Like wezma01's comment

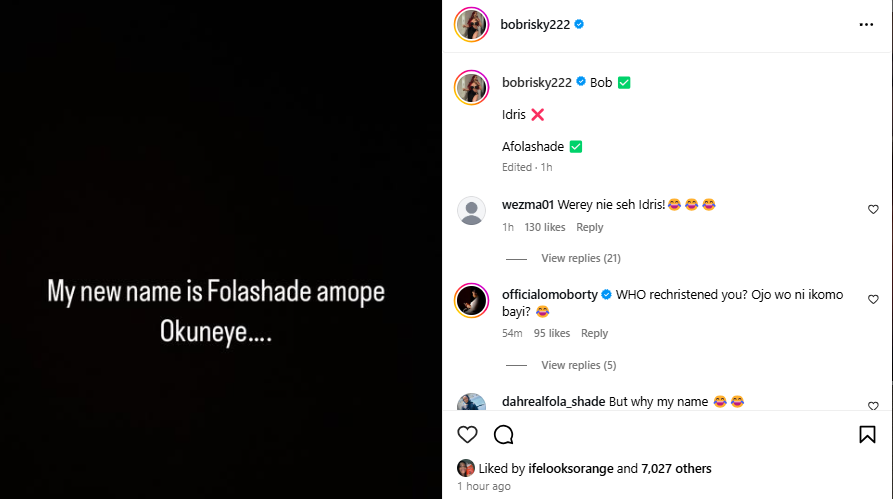pos(873,210)
